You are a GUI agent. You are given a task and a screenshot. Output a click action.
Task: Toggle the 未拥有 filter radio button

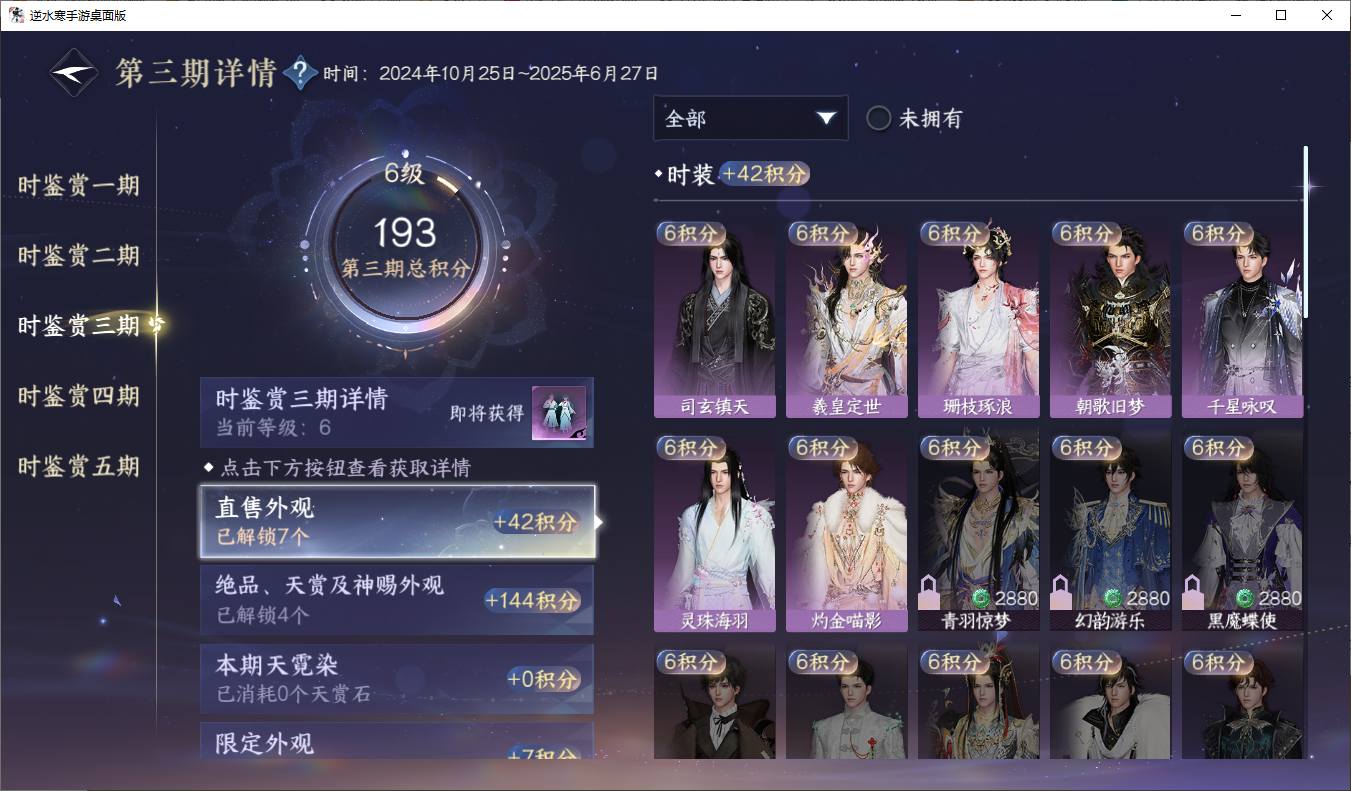[x=878, y=118]
